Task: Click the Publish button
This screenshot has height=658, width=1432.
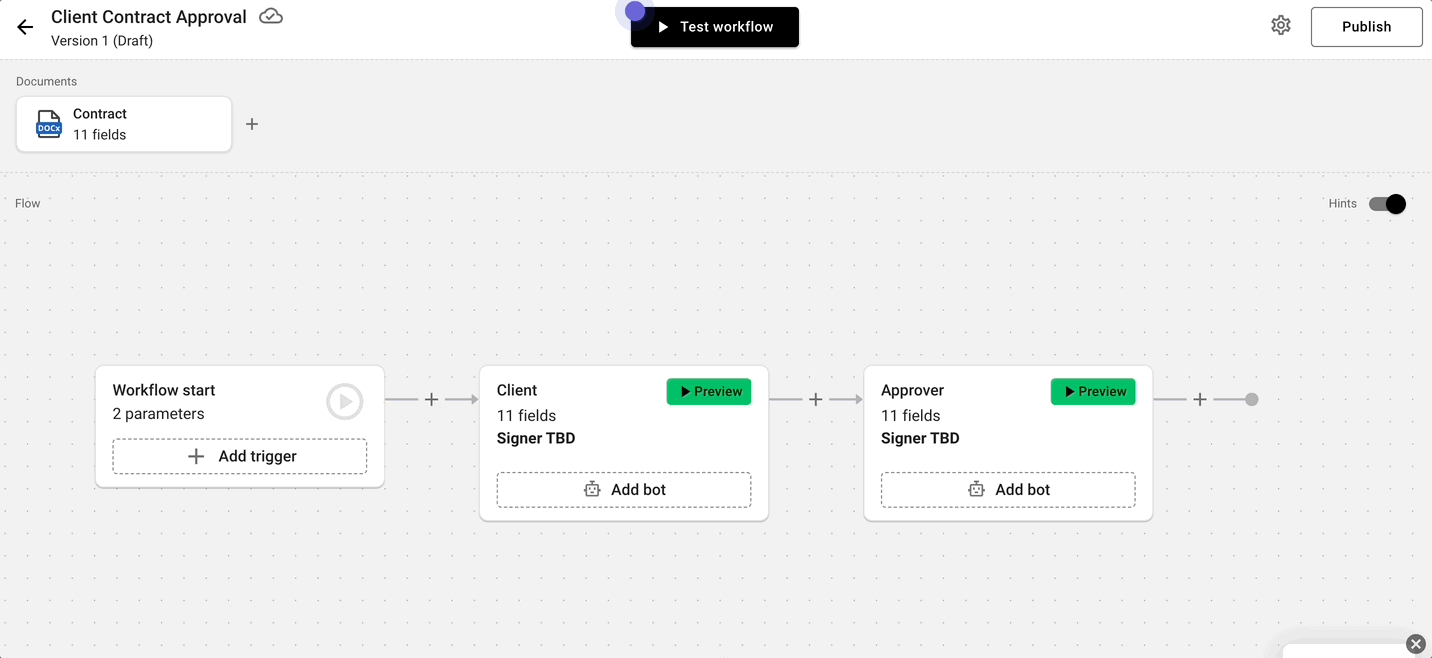Action: click(1366, 27)
